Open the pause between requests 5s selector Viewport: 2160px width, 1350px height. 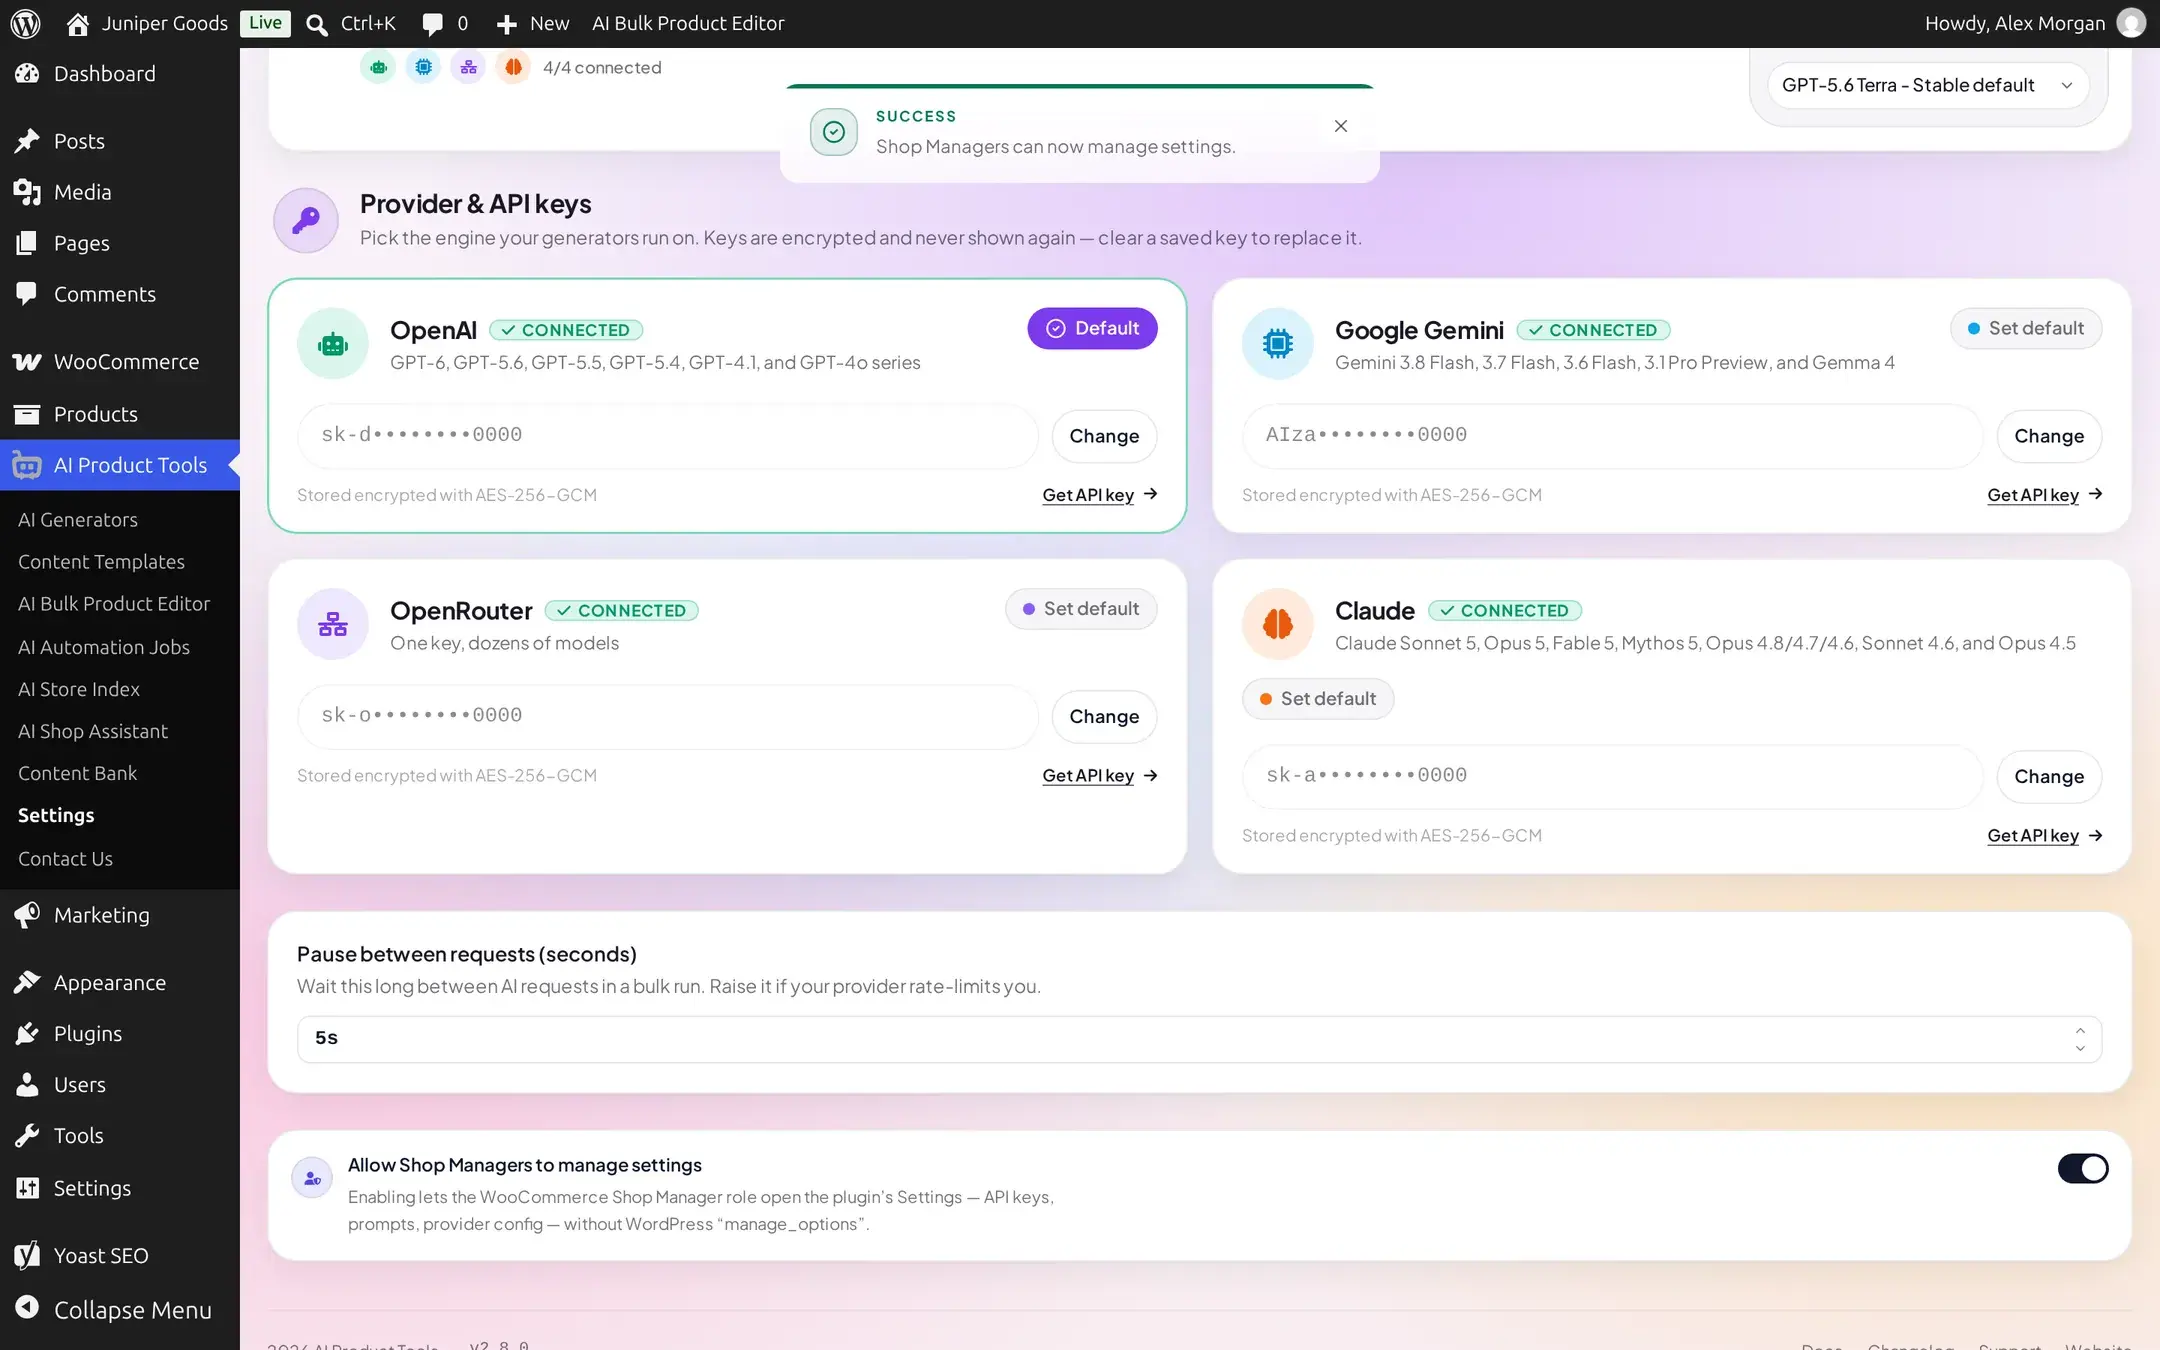(1199, 1039)
